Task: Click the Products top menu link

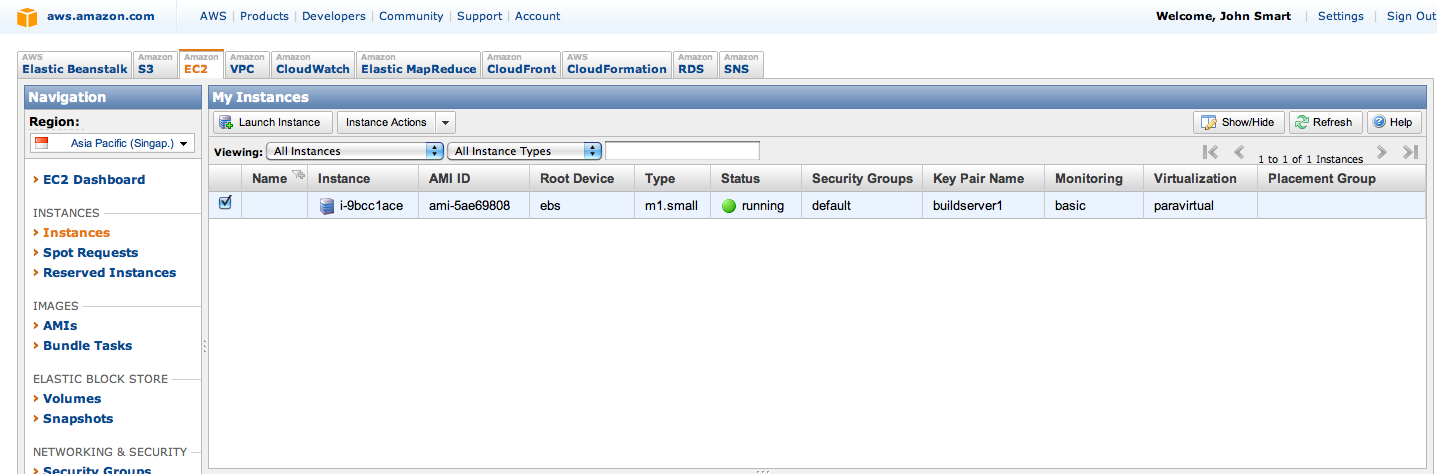Action: click(x=264, y=16)
